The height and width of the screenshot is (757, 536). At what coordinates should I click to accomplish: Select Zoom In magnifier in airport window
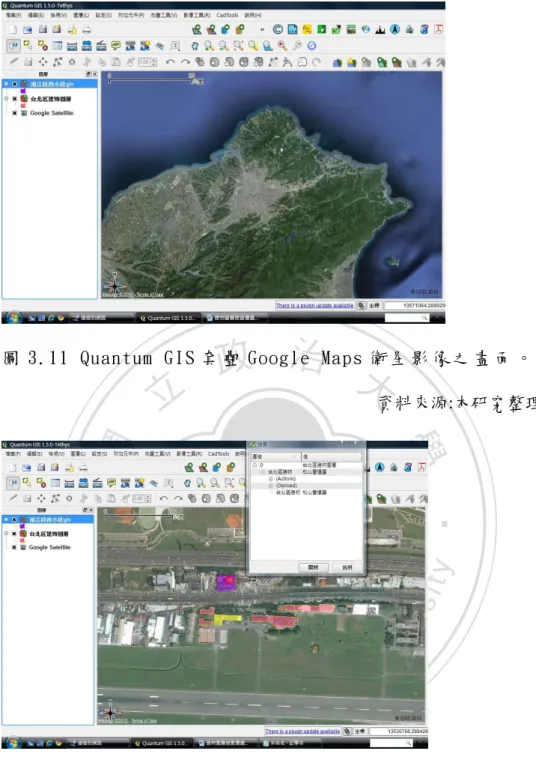pyautogui.click(x=201, y=483)
